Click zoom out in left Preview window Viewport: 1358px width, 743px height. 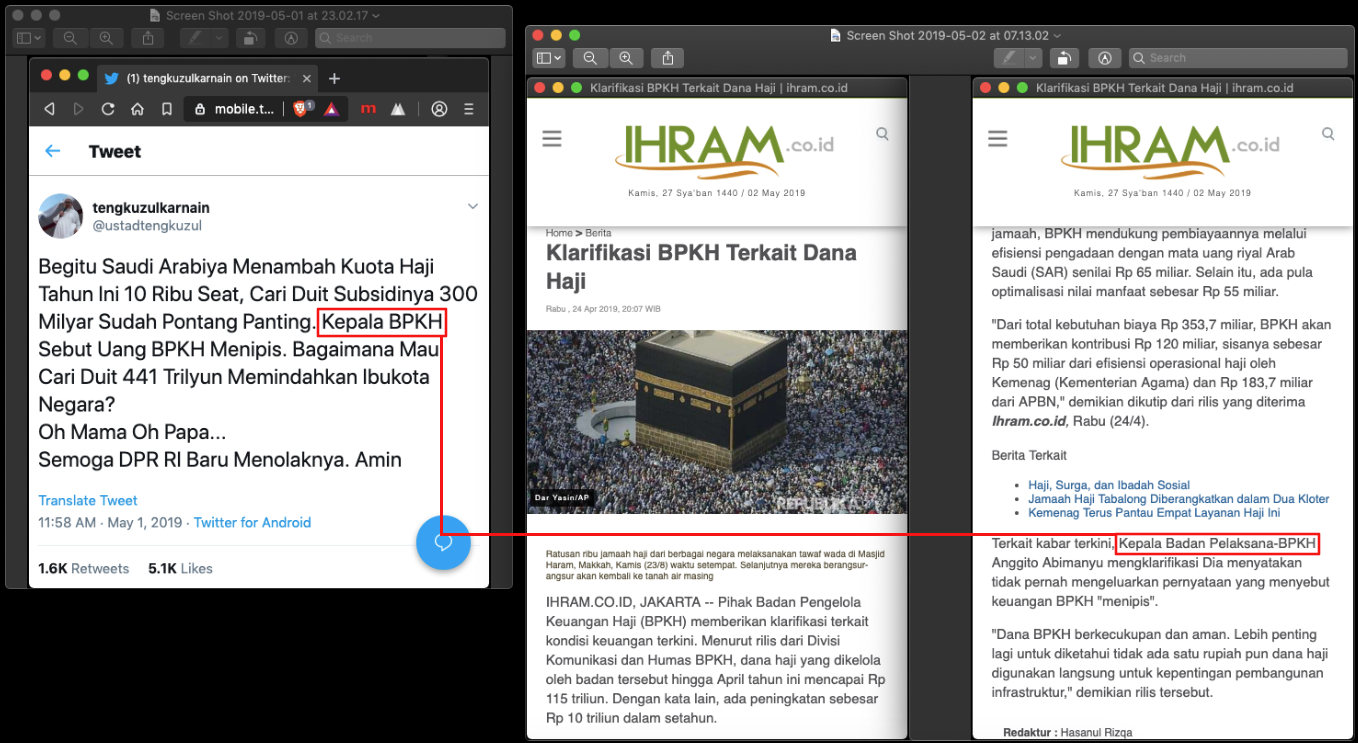click(70, 38)
